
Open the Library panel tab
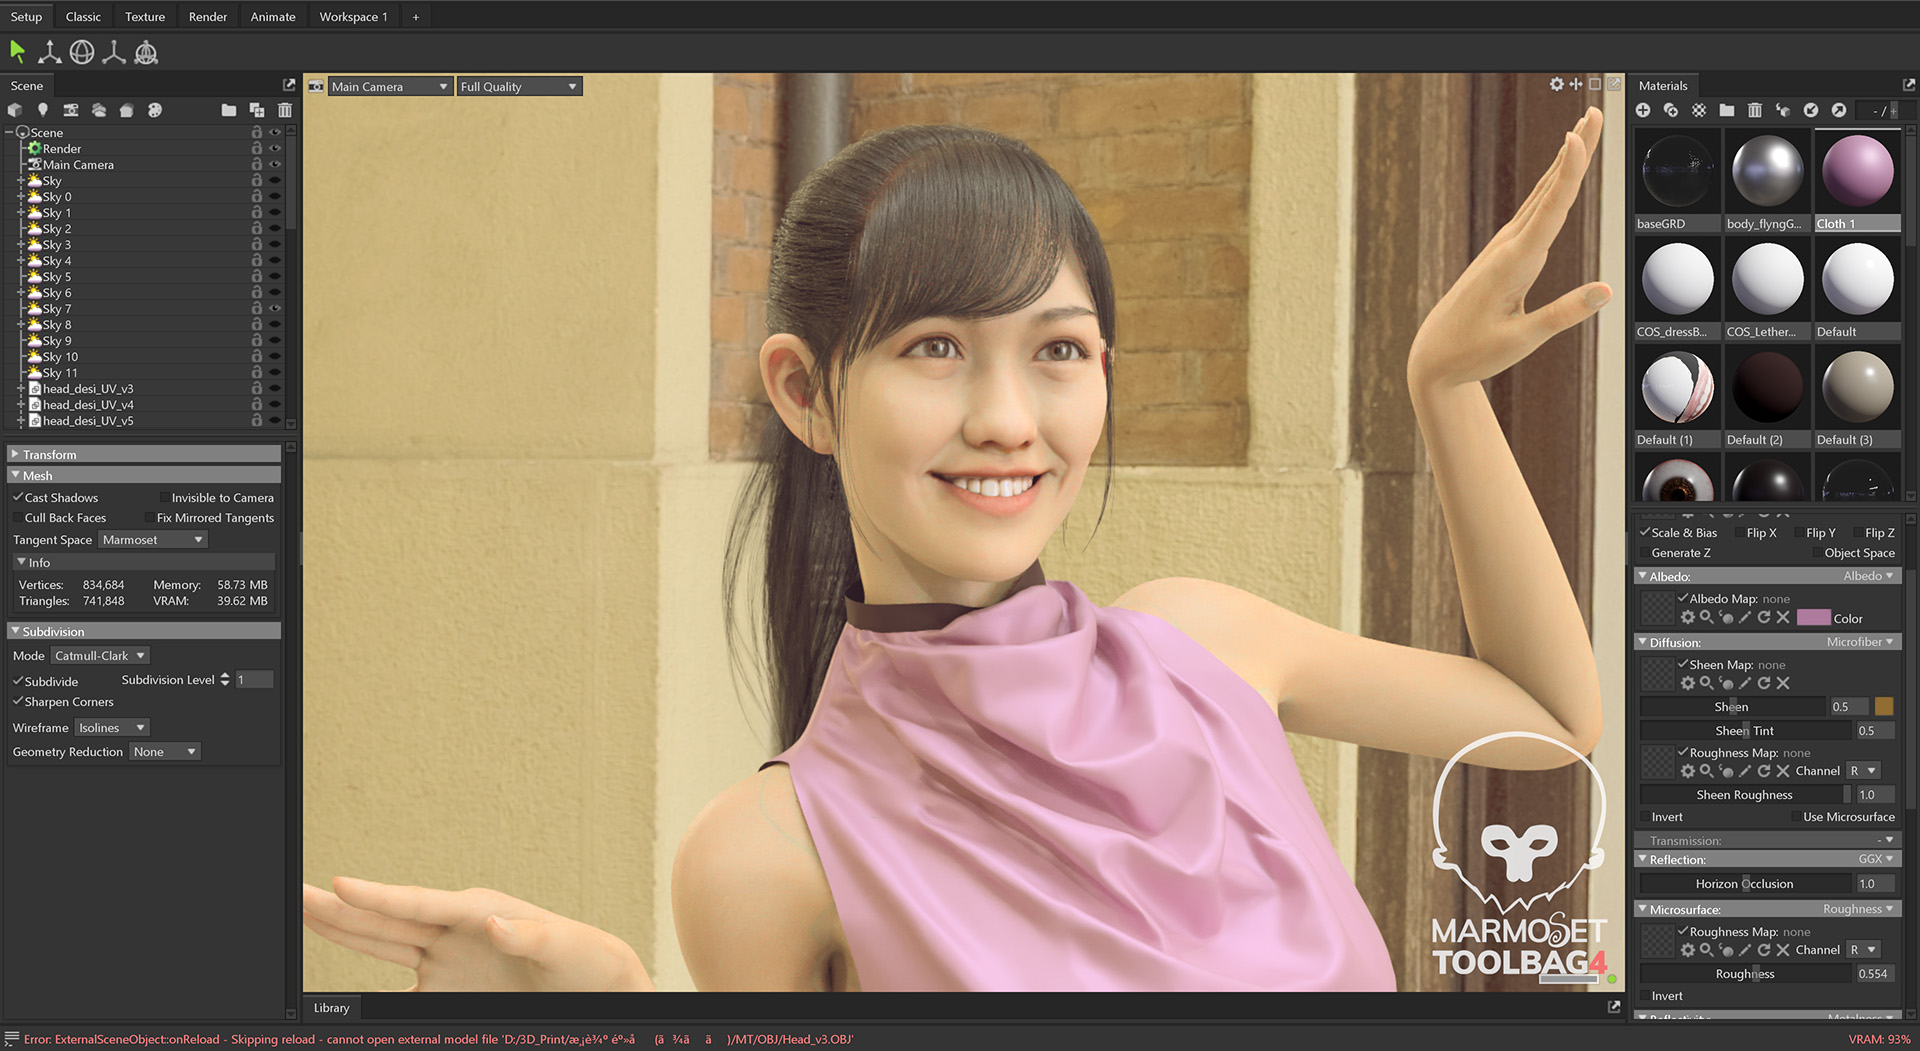(331, 1008)
